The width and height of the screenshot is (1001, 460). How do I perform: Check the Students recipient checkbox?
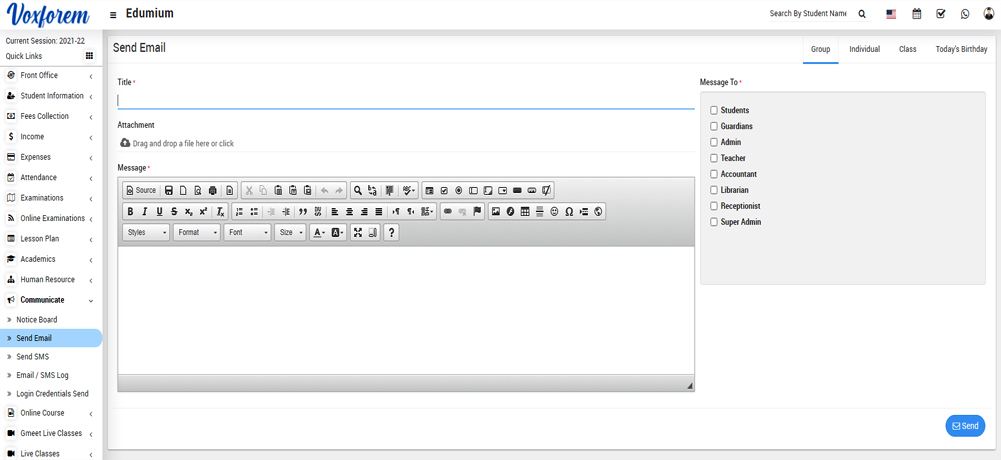714,110
